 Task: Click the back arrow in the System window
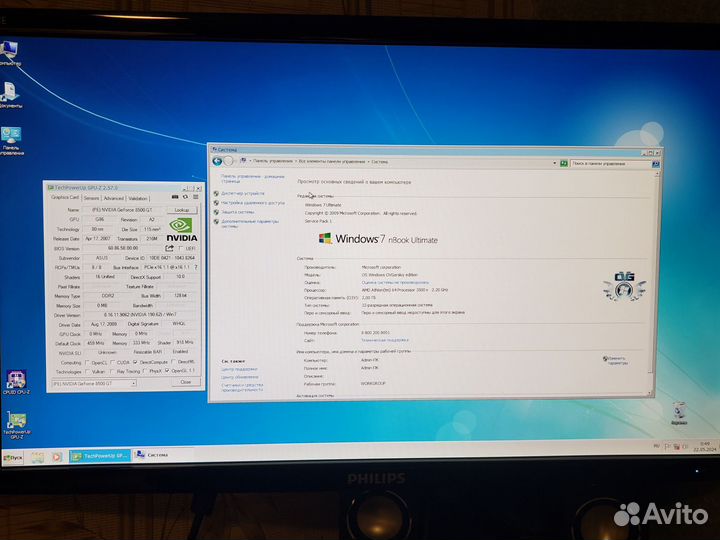(x=217, y=160)
